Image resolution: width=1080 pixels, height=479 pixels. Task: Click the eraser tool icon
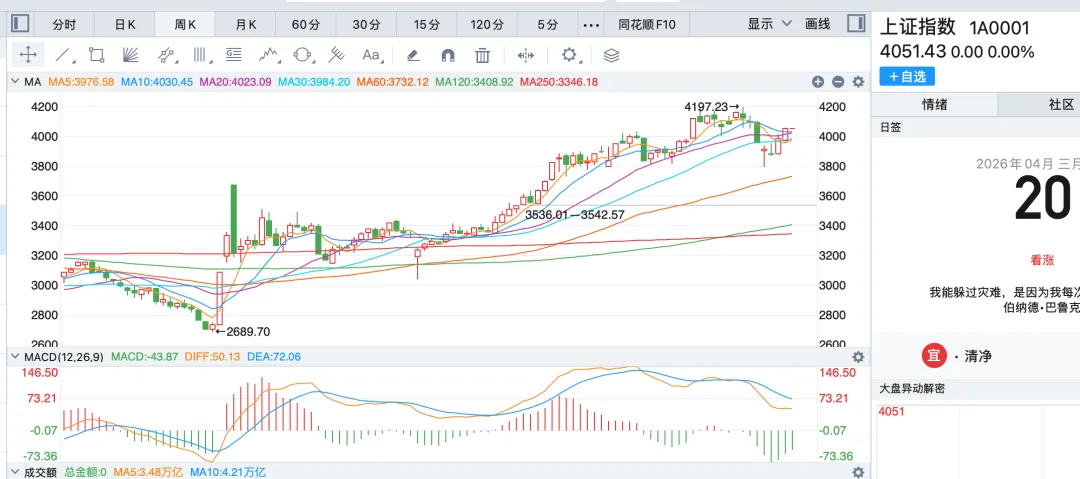click(413, 55)
